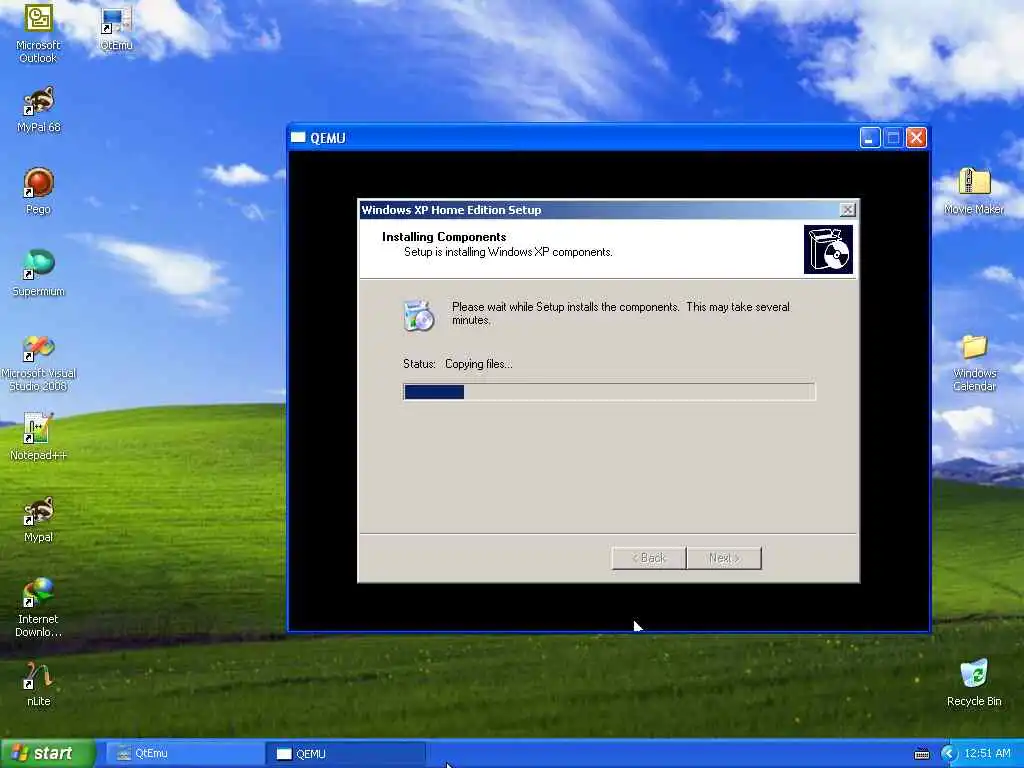Screen dimensions: 1024x768
Task: Click the QEMU window title icon
Action: (298, 138)
